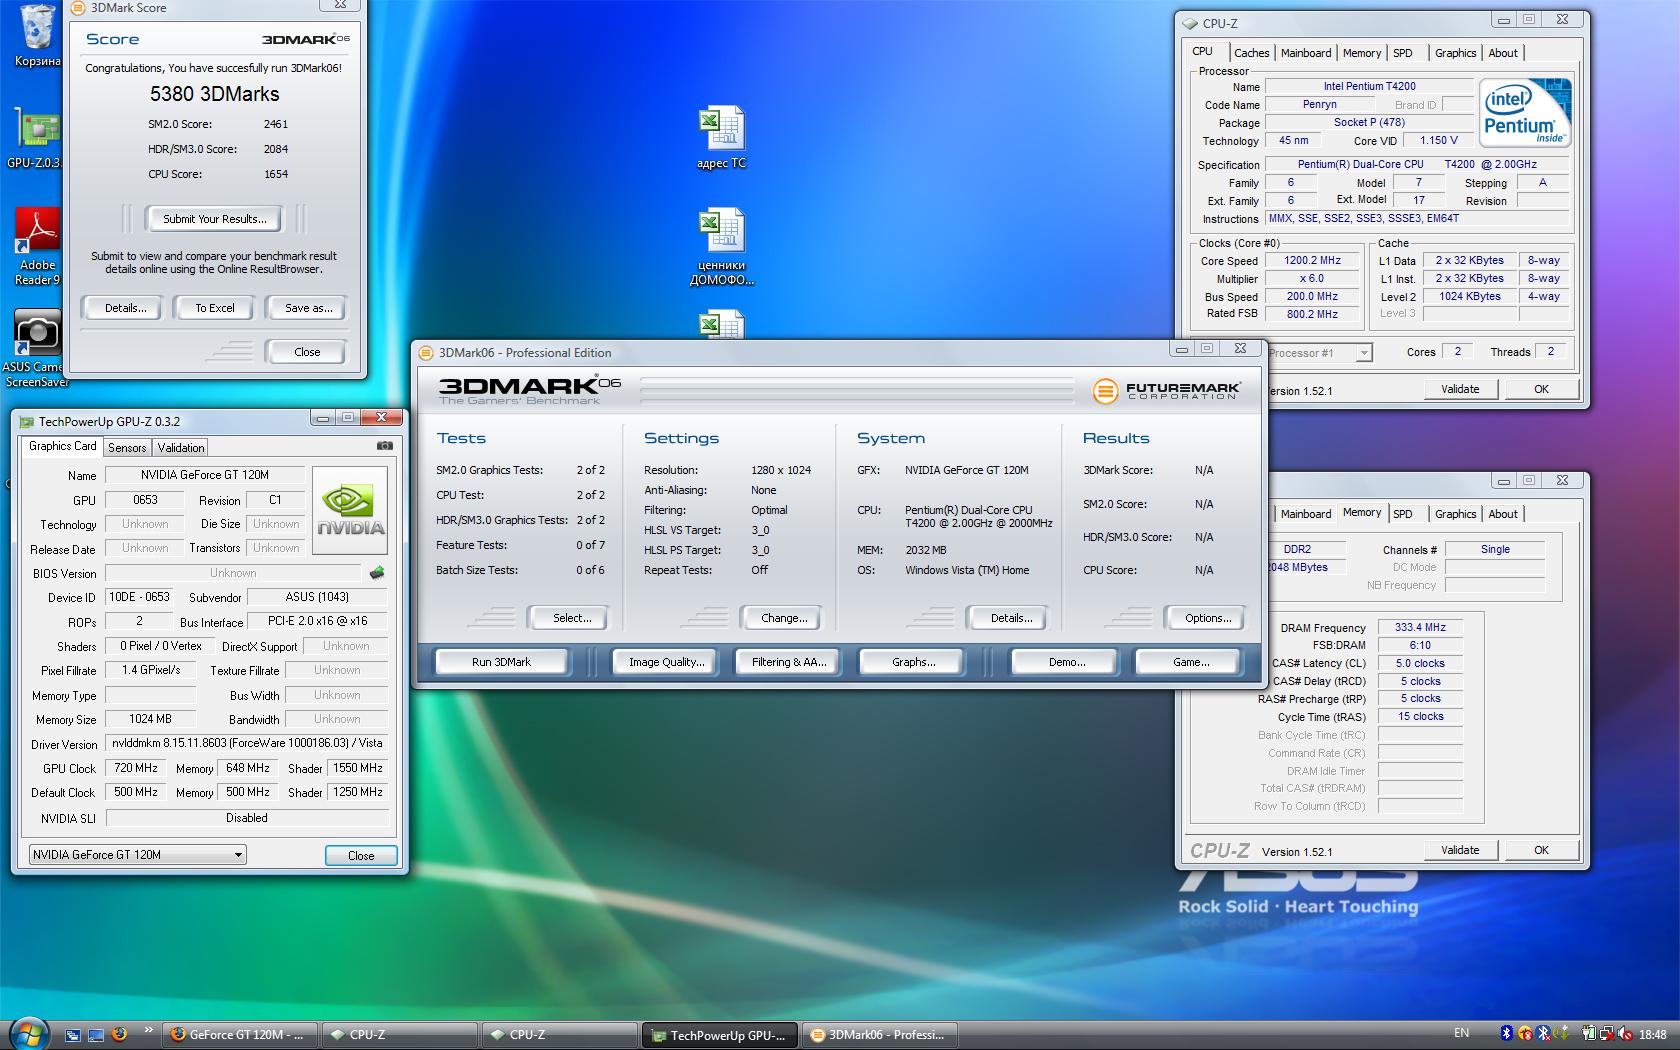Open the GPU-Z.0.3 desktop shortcut

click(35, 138)
